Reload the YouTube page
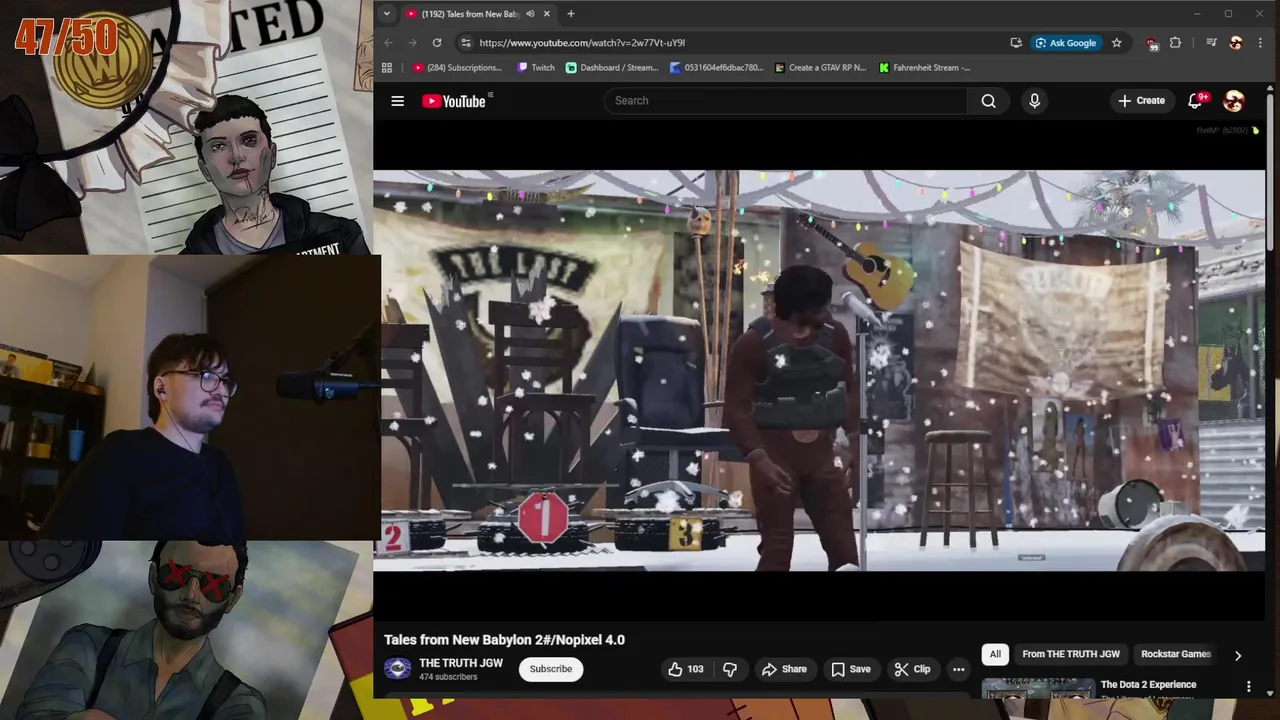The image size is (1280, 720). click(x=437, y=43)
